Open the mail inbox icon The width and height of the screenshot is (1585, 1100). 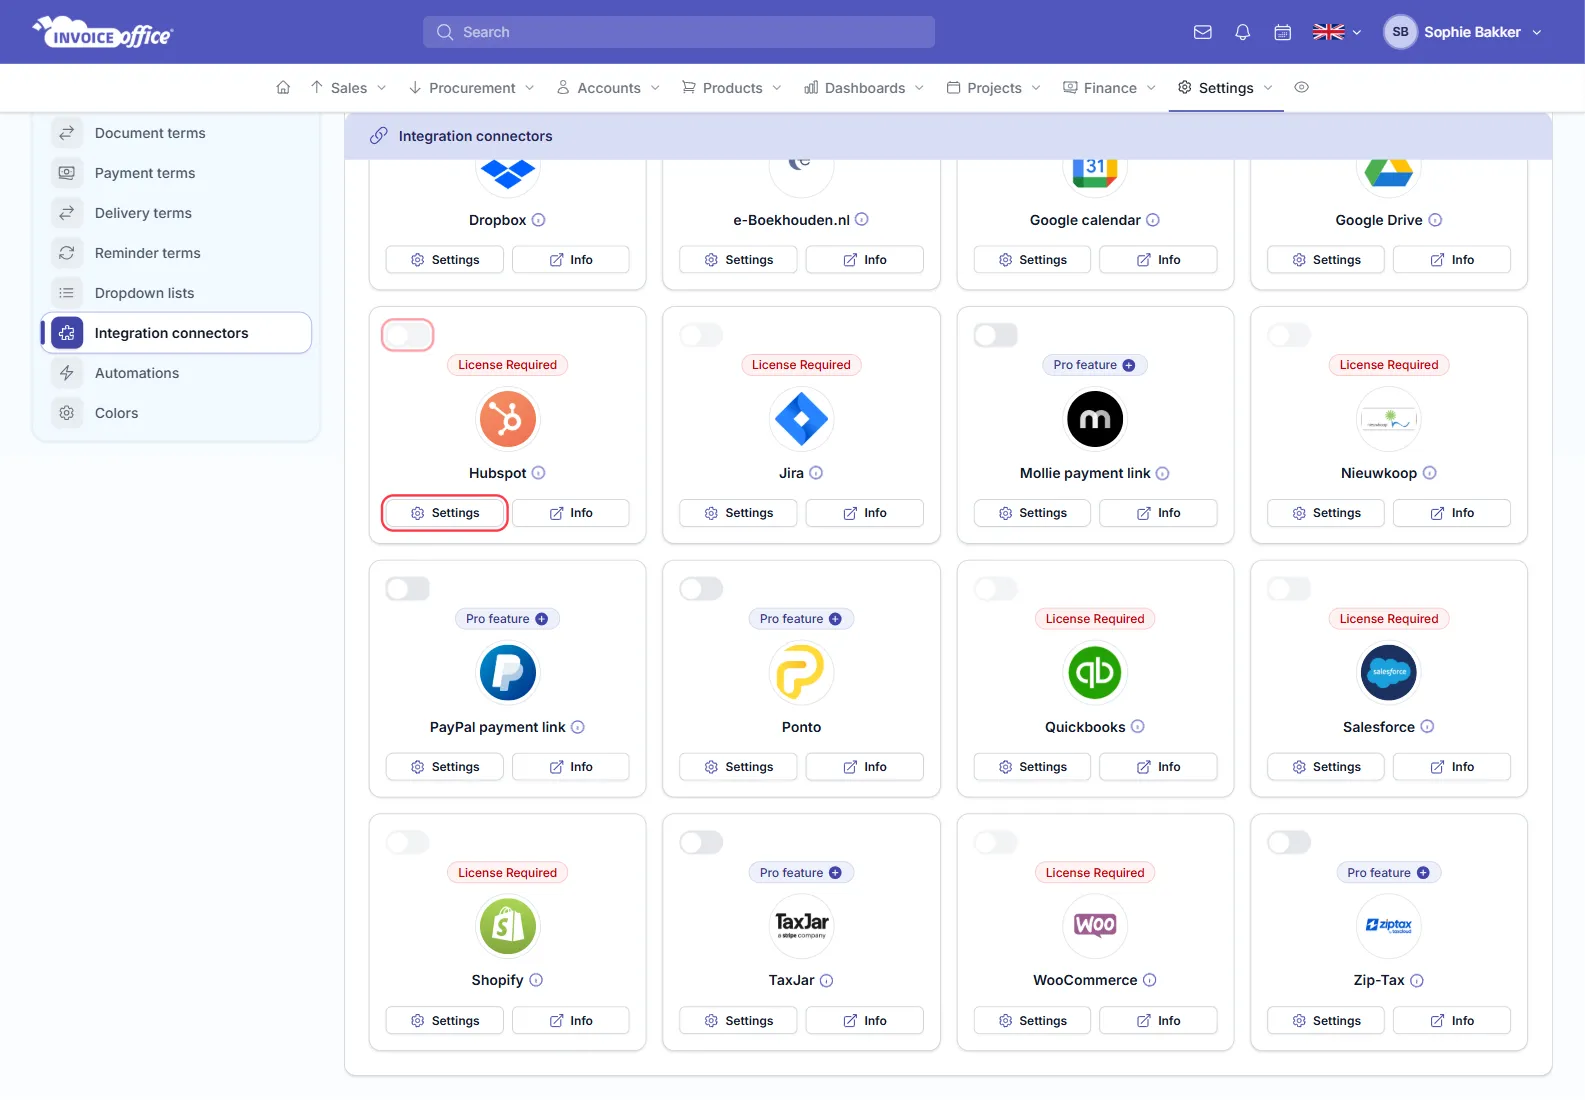(x=1203, y=32)
